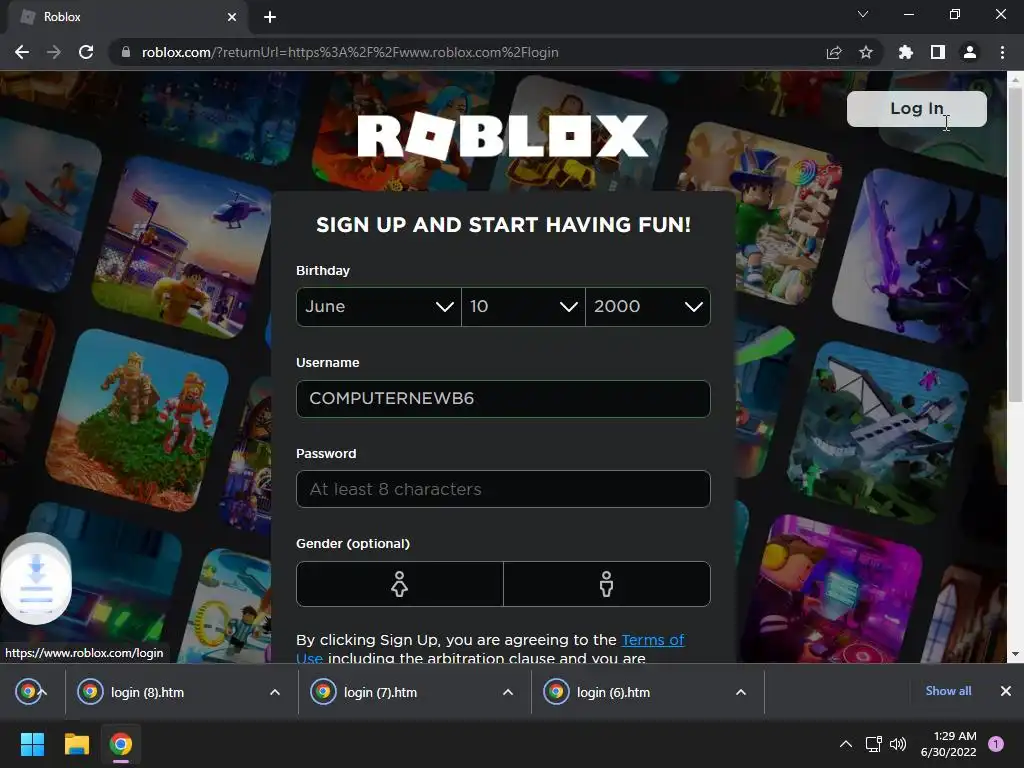Open the tab search chevron
1024x768 pixels.
pos(863,14)
